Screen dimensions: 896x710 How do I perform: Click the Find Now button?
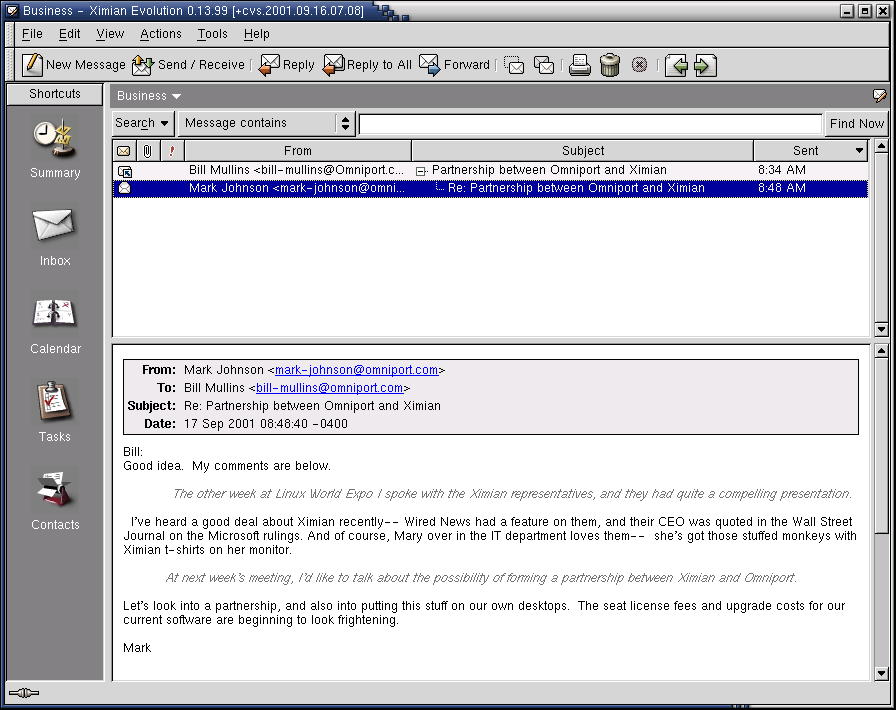tap(856, 123)
